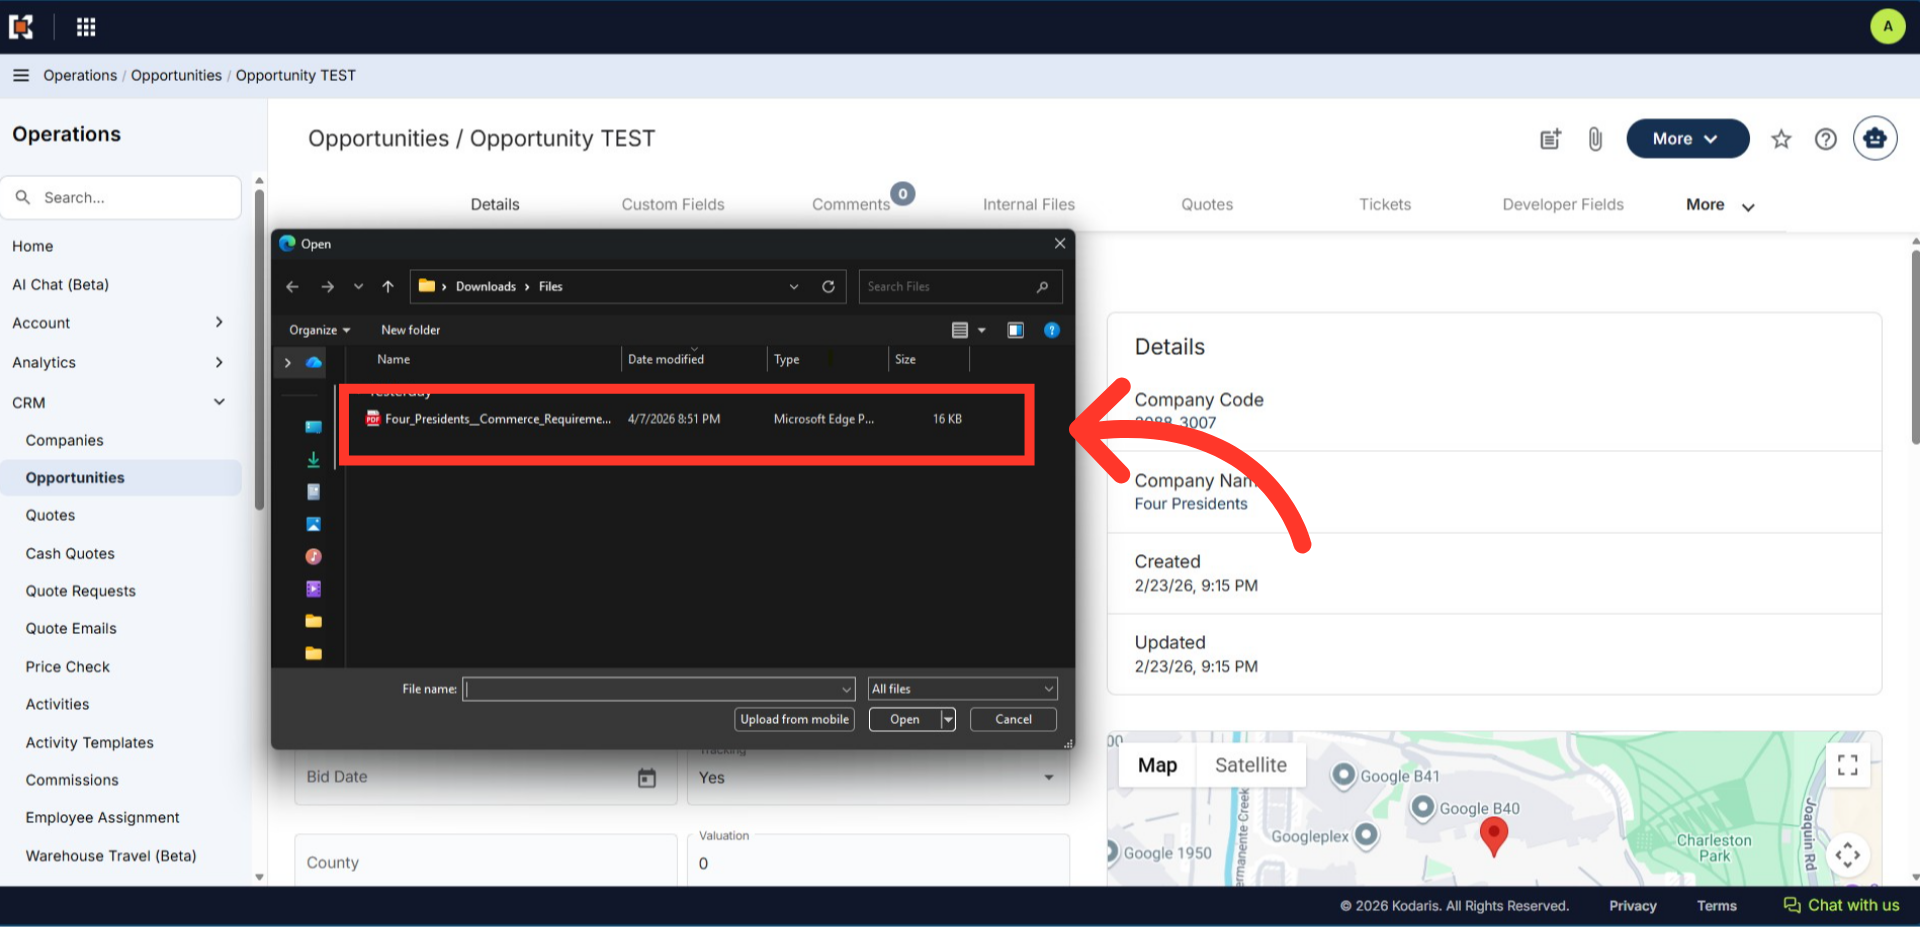Open the help question mark icon
1920x927 pixels.
pyautogui.click(x=1826, y=139)
